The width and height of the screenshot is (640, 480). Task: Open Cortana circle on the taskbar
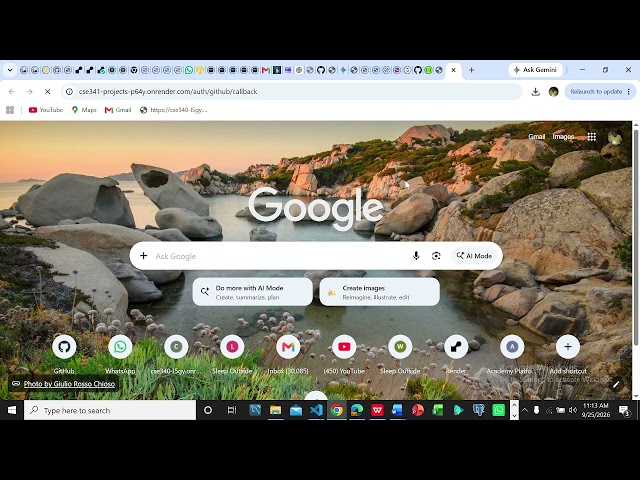208,410
